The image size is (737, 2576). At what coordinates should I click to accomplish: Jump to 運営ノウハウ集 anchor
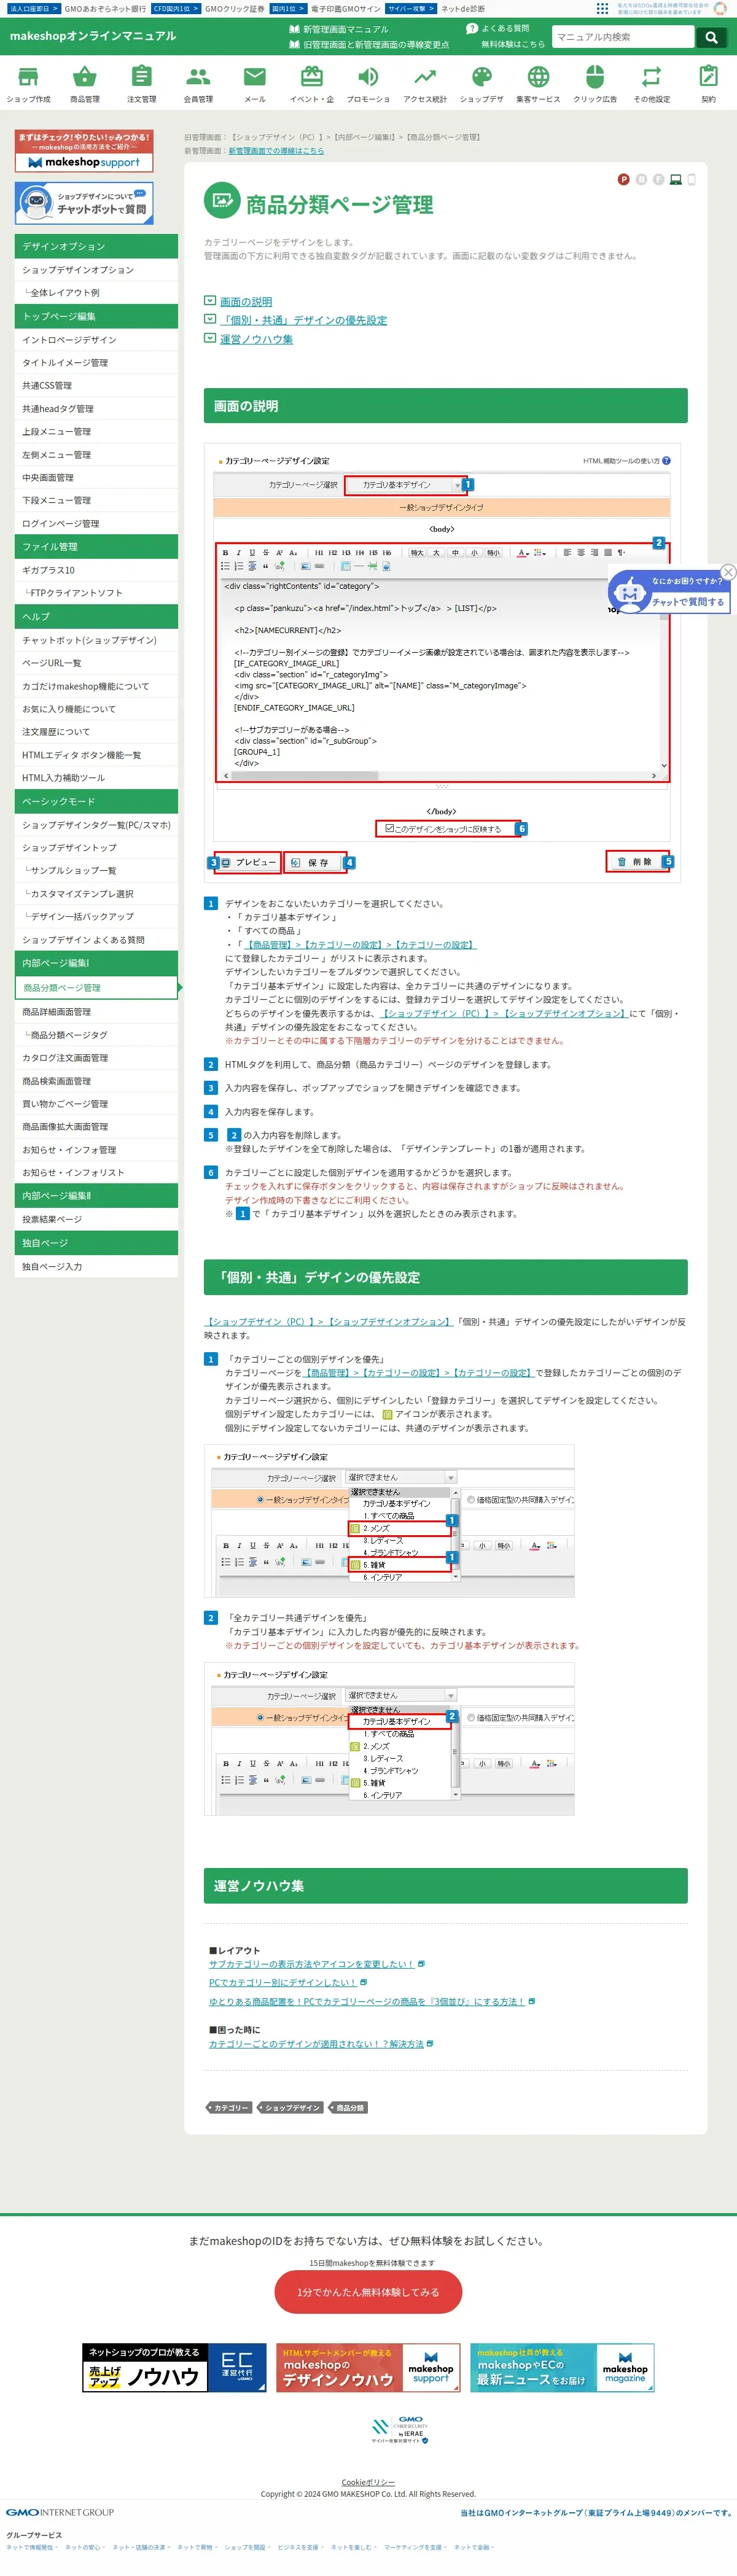(x=256, y=339)
